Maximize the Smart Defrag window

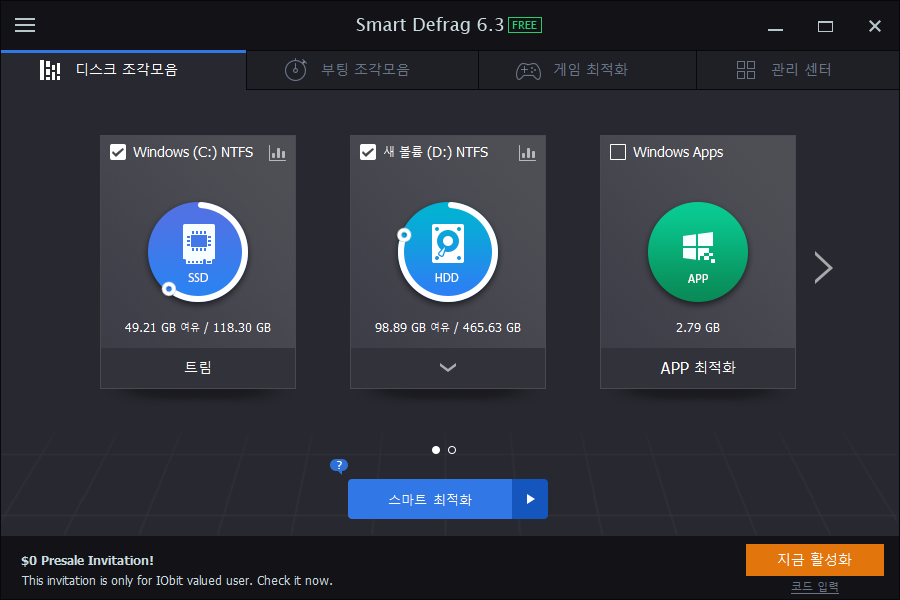[825, 26]
